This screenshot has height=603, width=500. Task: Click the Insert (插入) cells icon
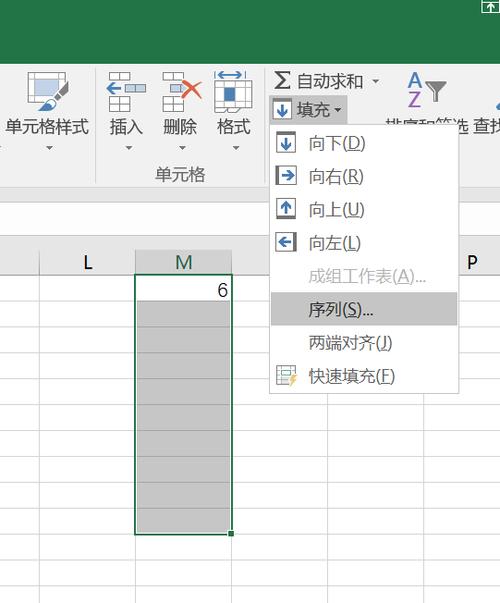126,92
